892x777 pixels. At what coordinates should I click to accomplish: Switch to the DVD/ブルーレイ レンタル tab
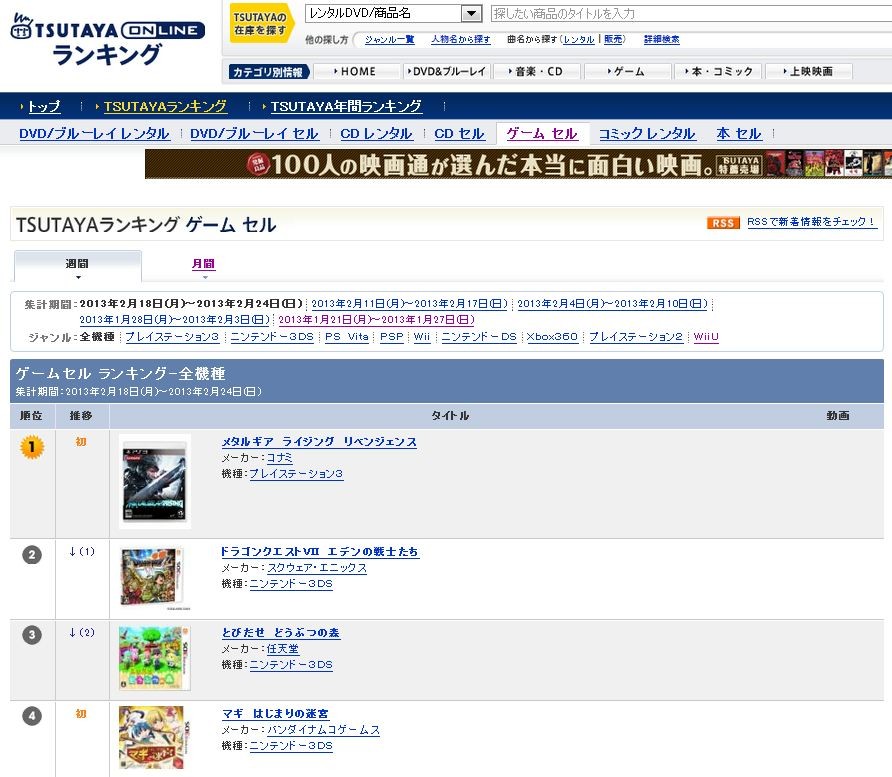coord(94,134)
